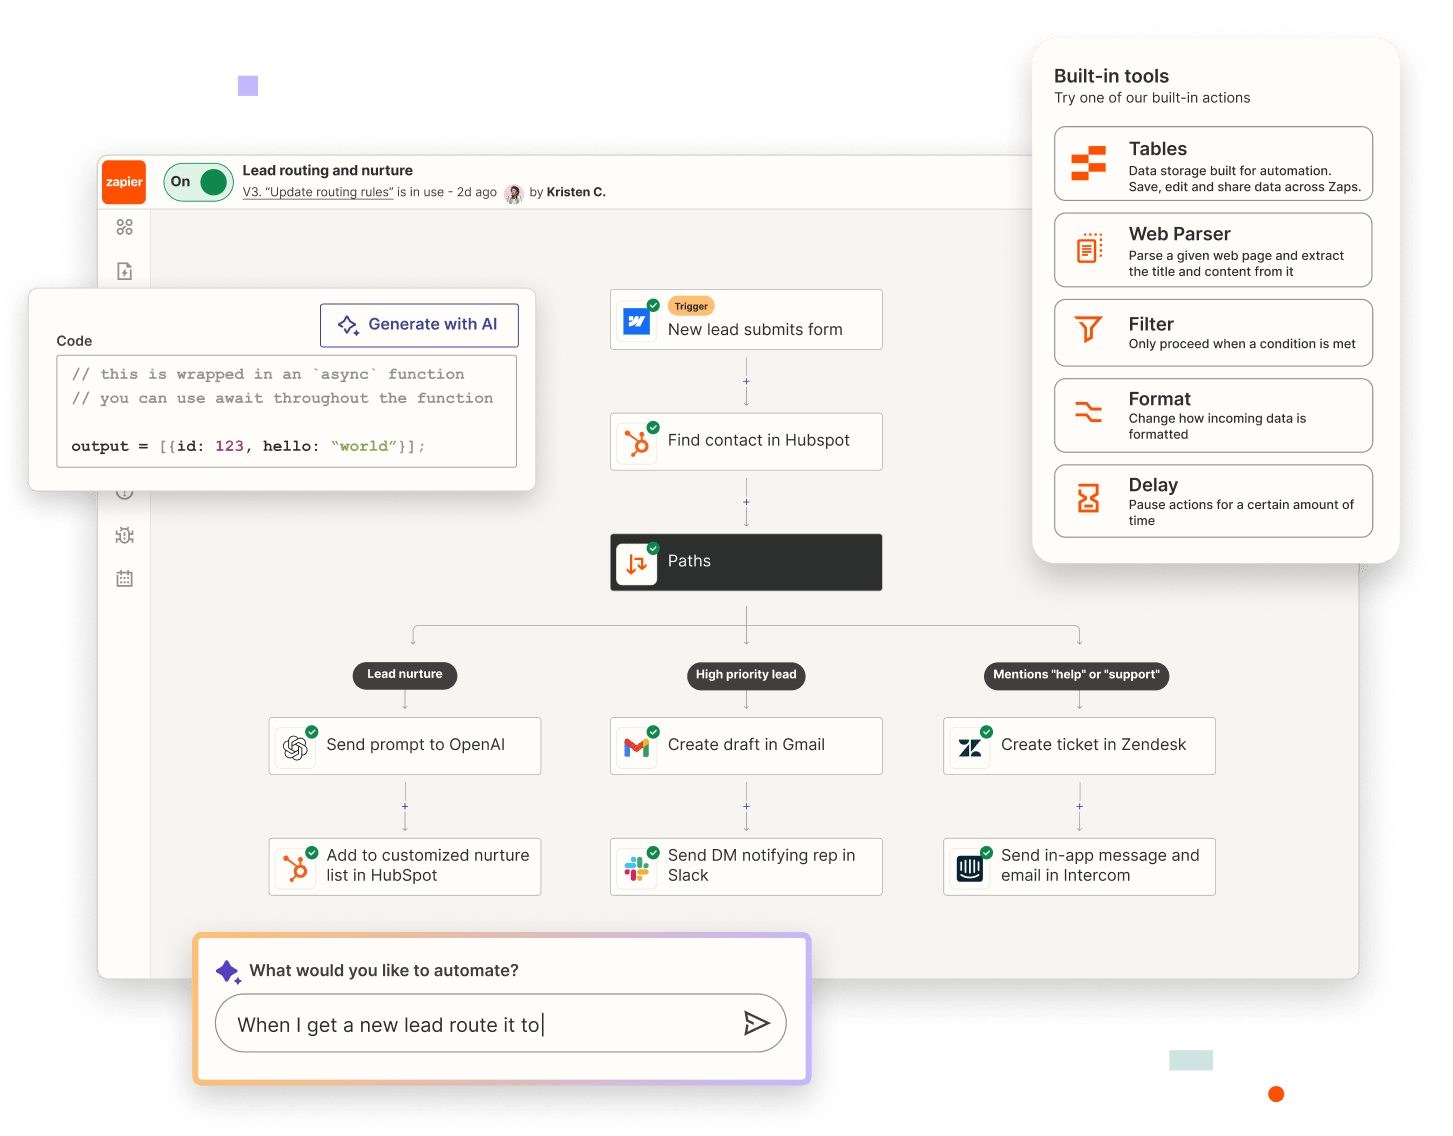This screenshot has width=1453, height=1136.
Task: Open the apps grid icon in sidebar
Action: pos(124,227)
